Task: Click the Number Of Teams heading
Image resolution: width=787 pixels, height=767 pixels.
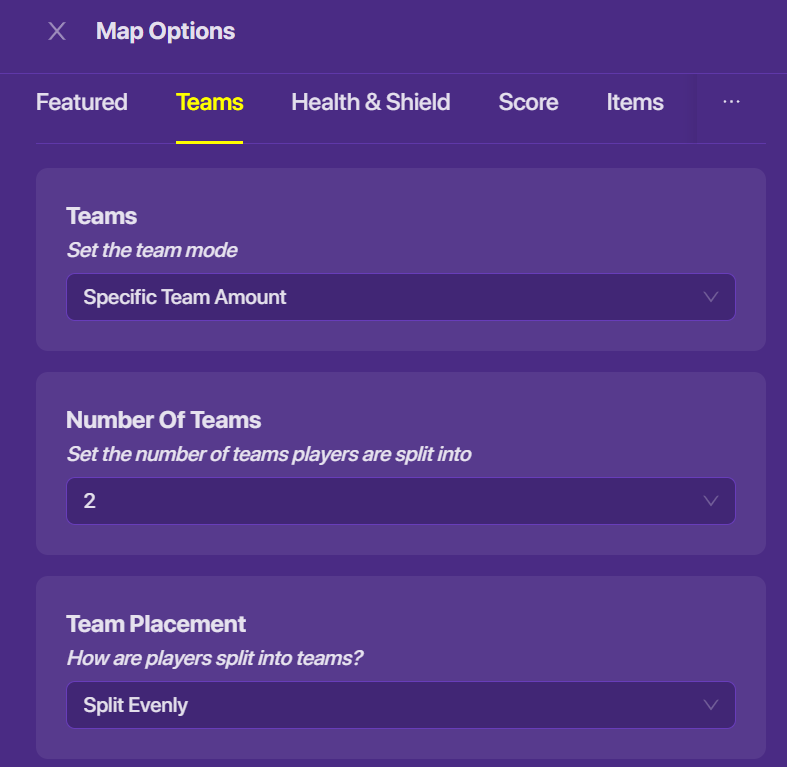Action: click(163, 419)
